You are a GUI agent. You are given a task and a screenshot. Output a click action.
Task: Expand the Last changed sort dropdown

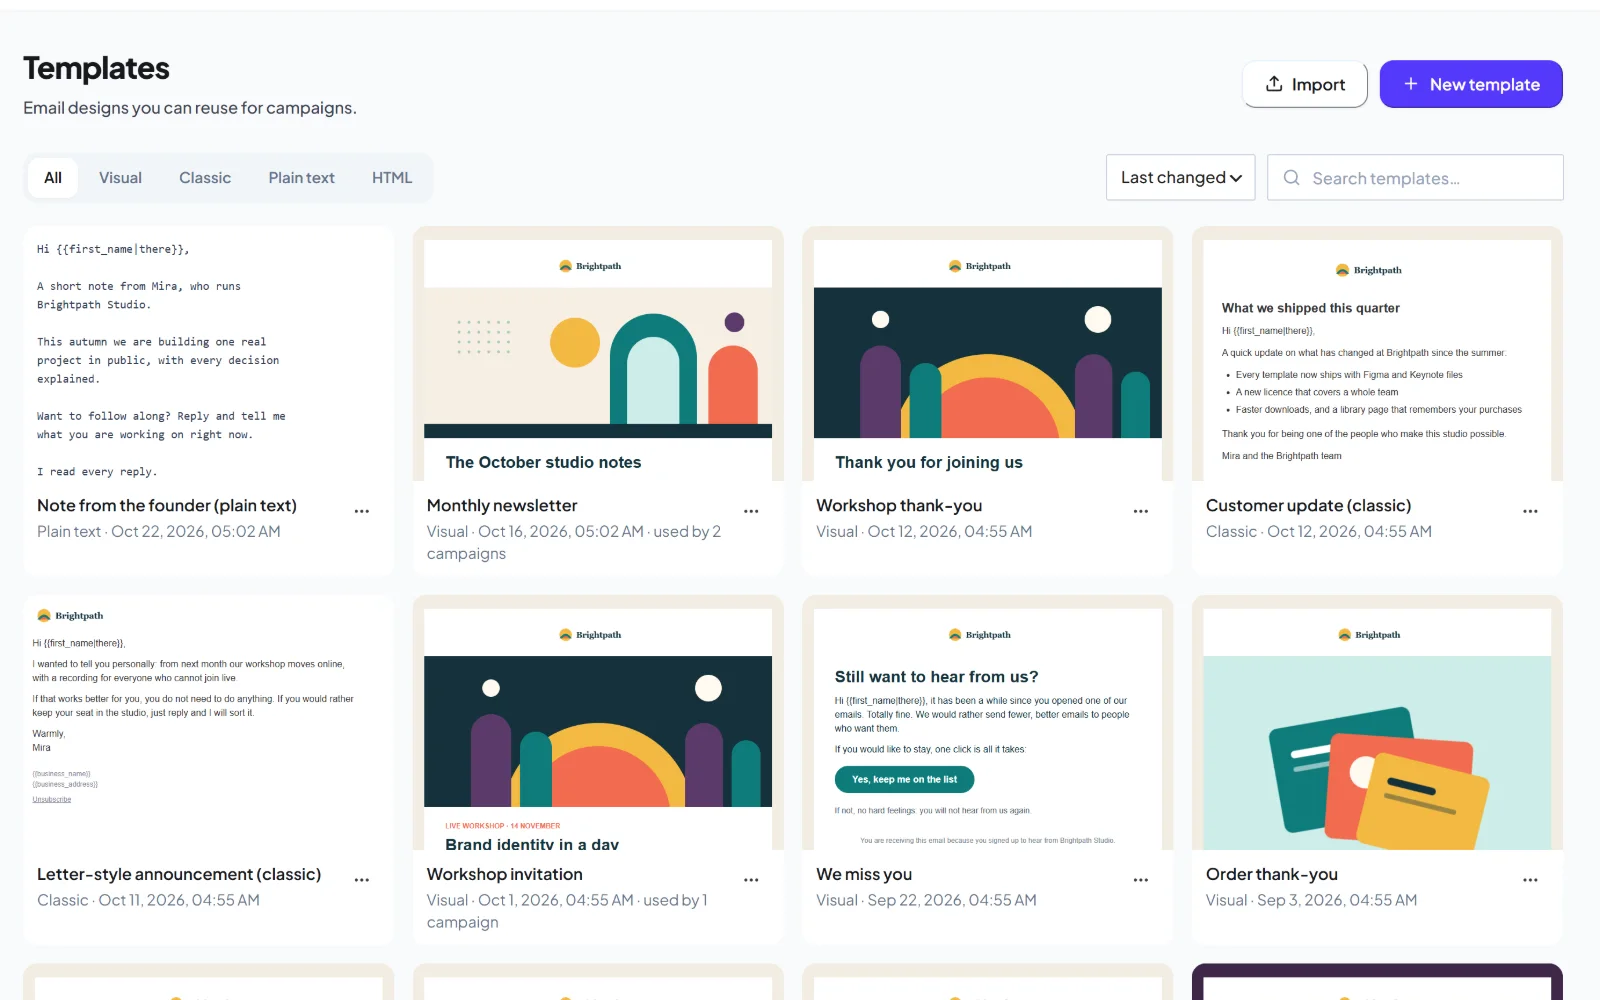1181,177
